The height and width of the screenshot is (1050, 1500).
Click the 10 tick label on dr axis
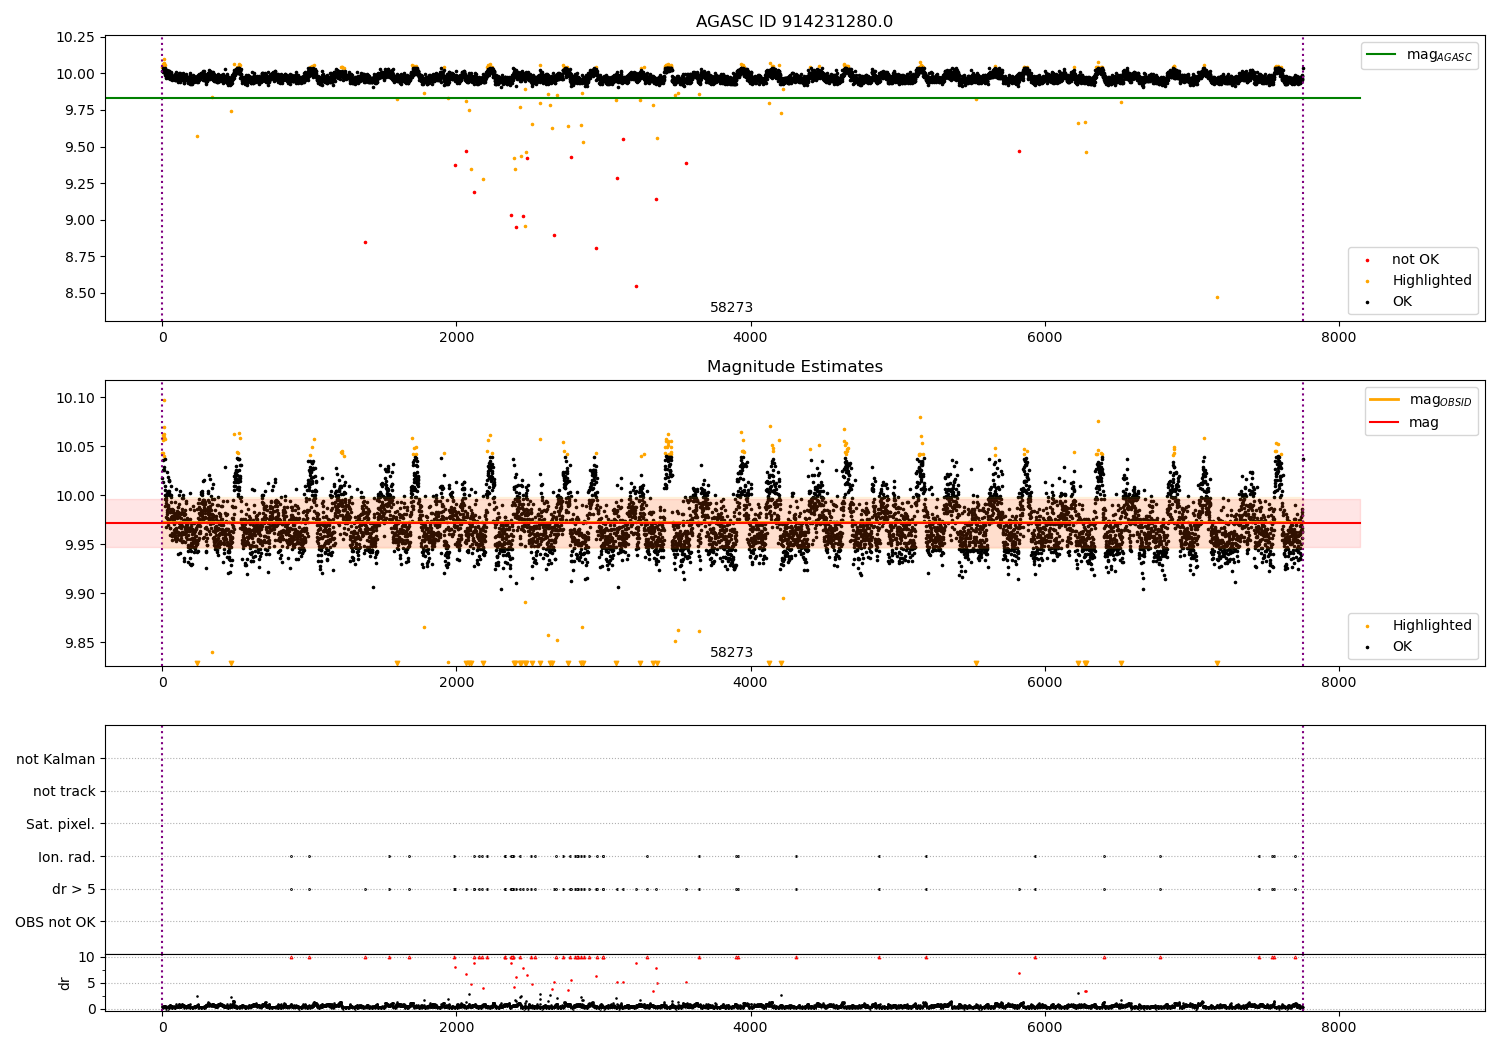click(87, 957)
